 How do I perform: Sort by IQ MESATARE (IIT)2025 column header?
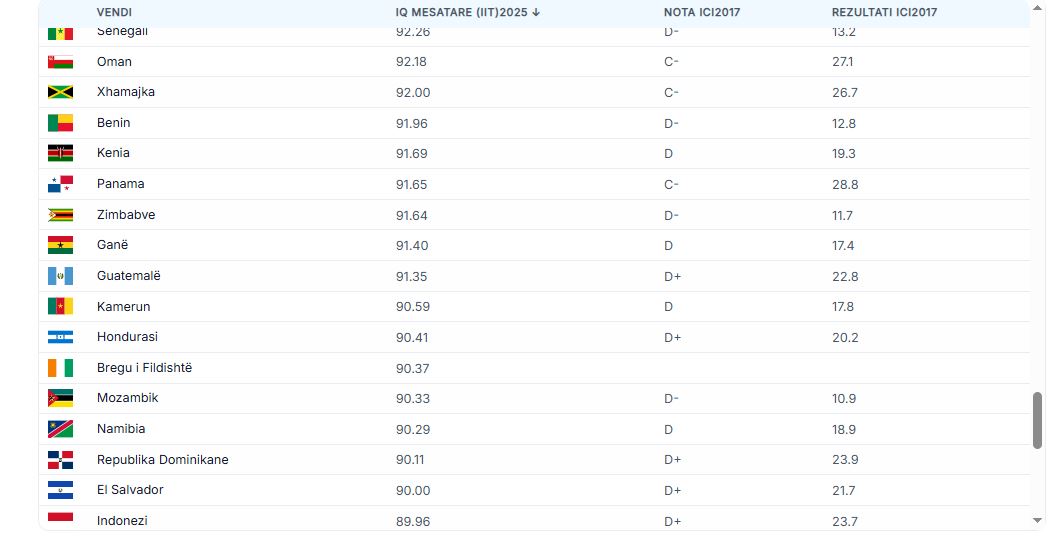coord(467,12)
